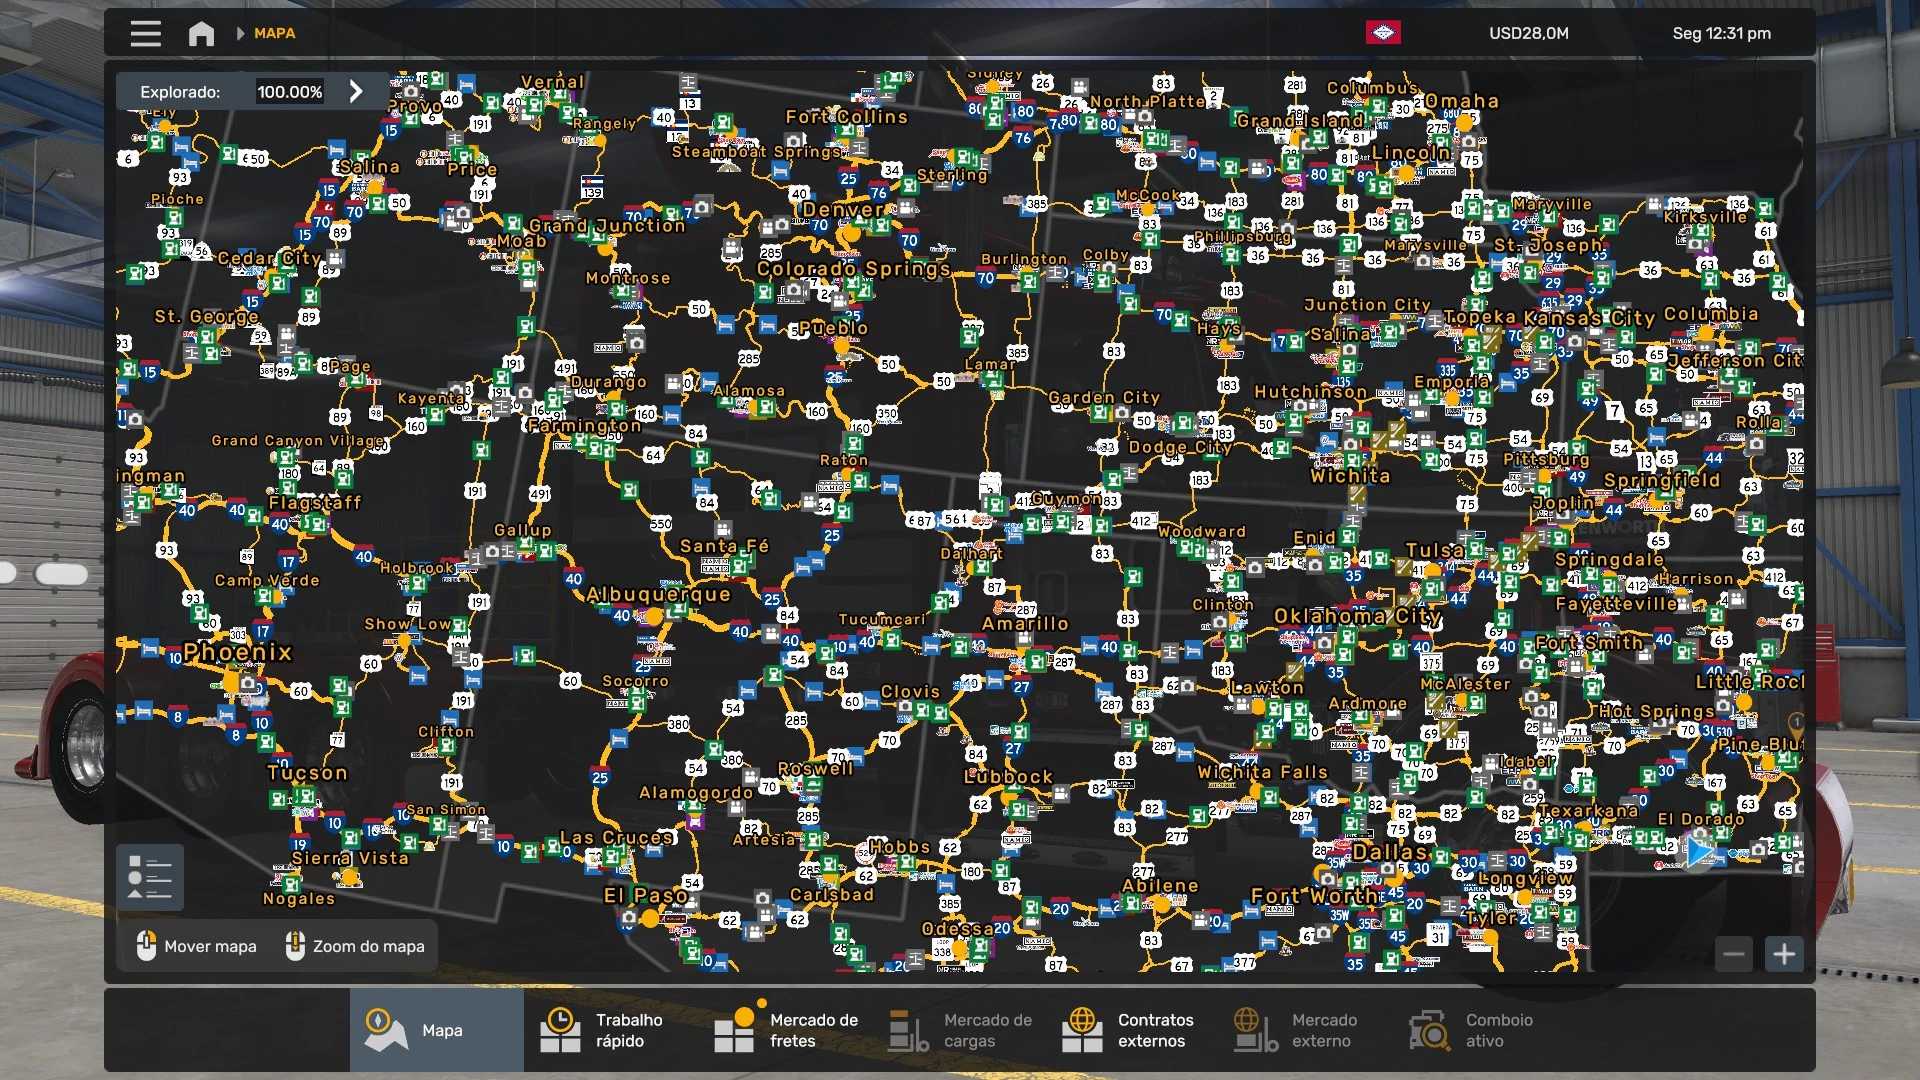This screenshot has width=1920, height=1080.
Task: Click the Phoenix city marker
Action: coord(232,681)
